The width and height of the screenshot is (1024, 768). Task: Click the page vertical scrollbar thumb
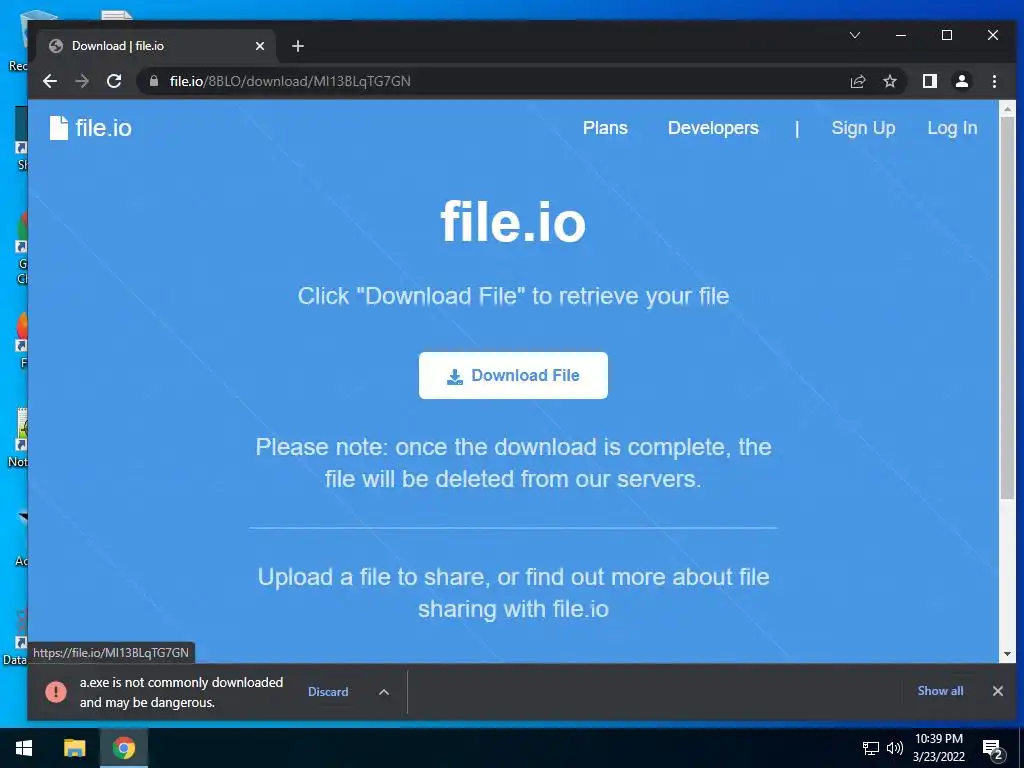[1007, 307]
